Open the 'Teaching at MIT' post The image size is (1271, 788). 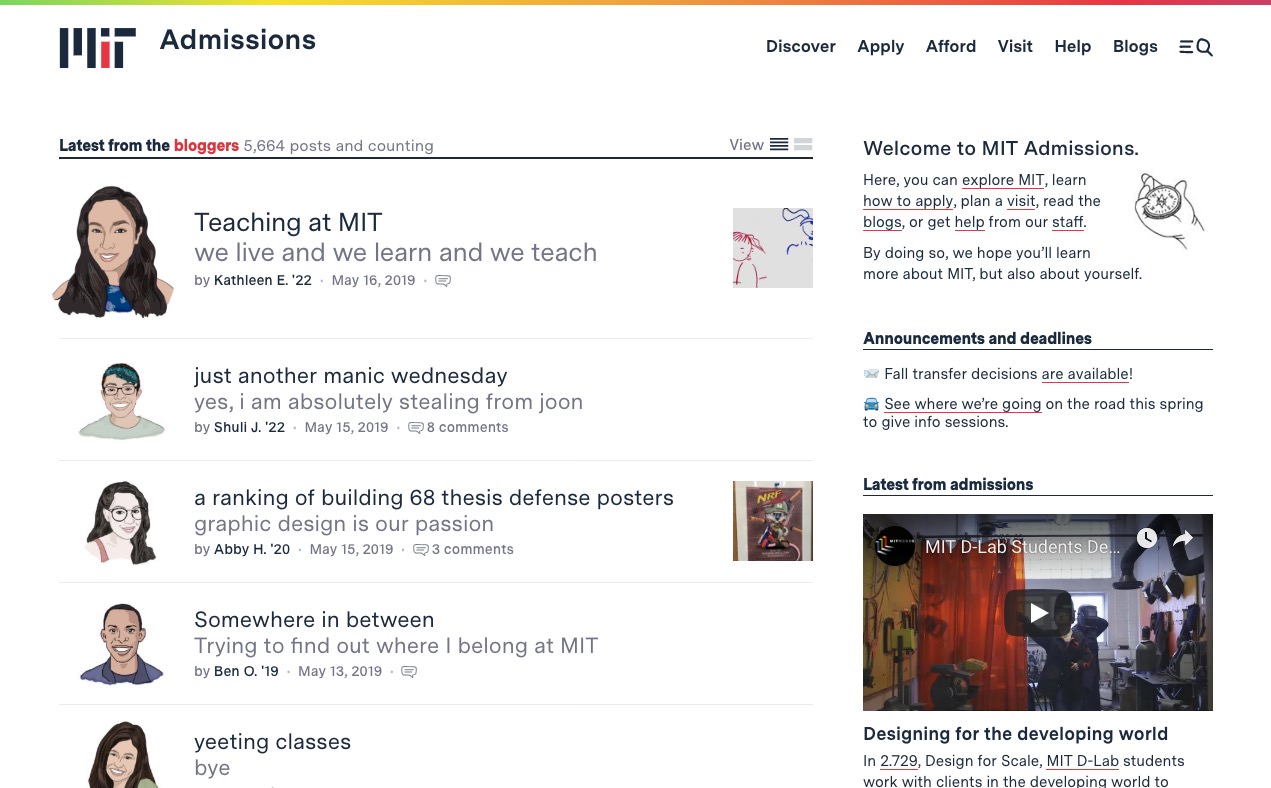(x=288, y=222)
